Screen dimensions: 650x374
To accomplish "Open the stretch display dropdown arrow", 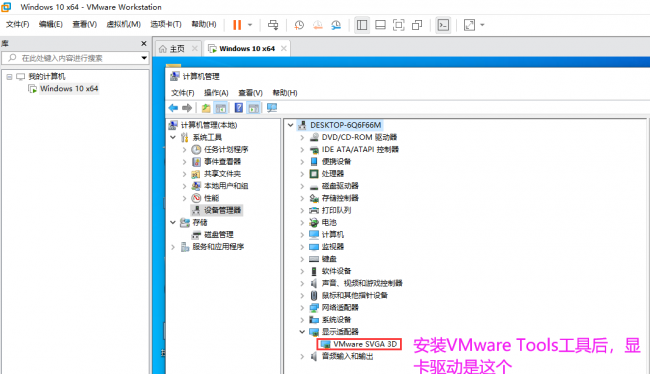I will click(482, 25).
